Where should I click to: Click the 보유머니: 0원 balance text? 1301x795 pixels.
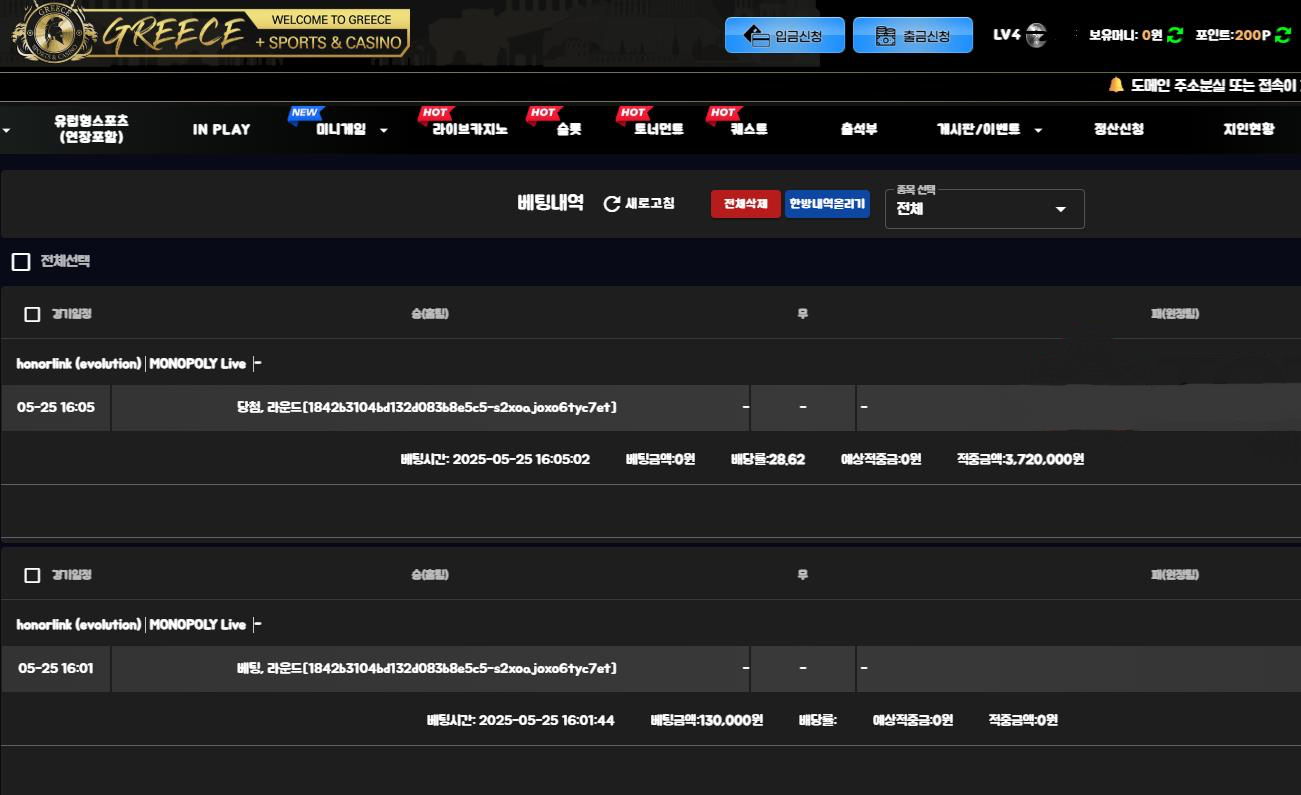click(1125, 35)
